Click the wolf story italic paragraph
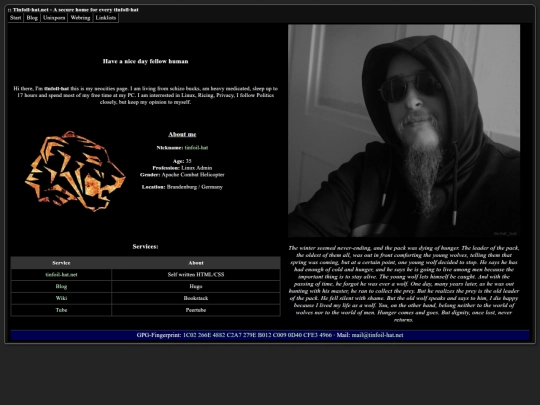 point(404,284)
